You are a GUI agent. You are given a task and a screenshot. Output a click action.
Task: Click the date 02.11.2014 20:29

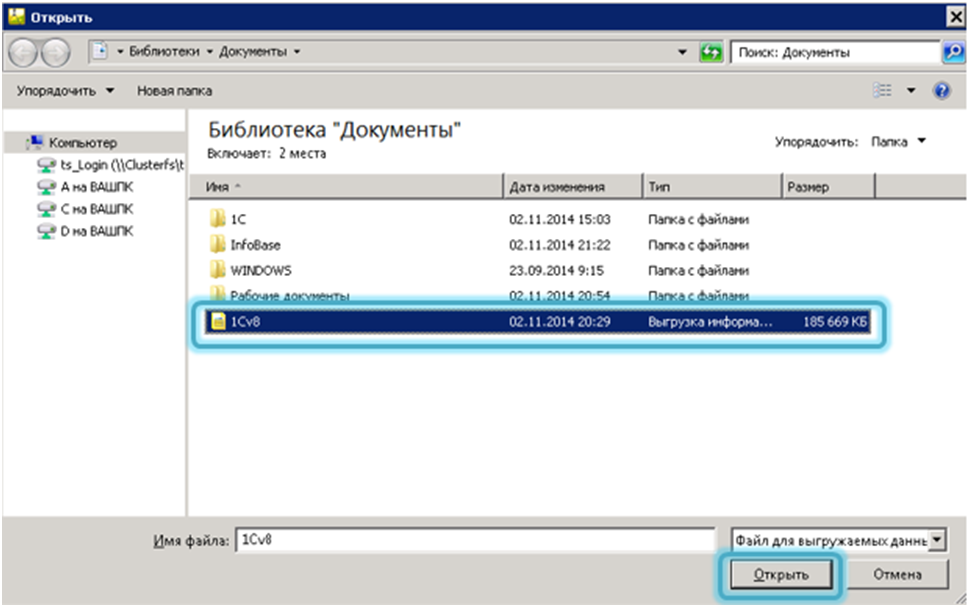[559, 321]
